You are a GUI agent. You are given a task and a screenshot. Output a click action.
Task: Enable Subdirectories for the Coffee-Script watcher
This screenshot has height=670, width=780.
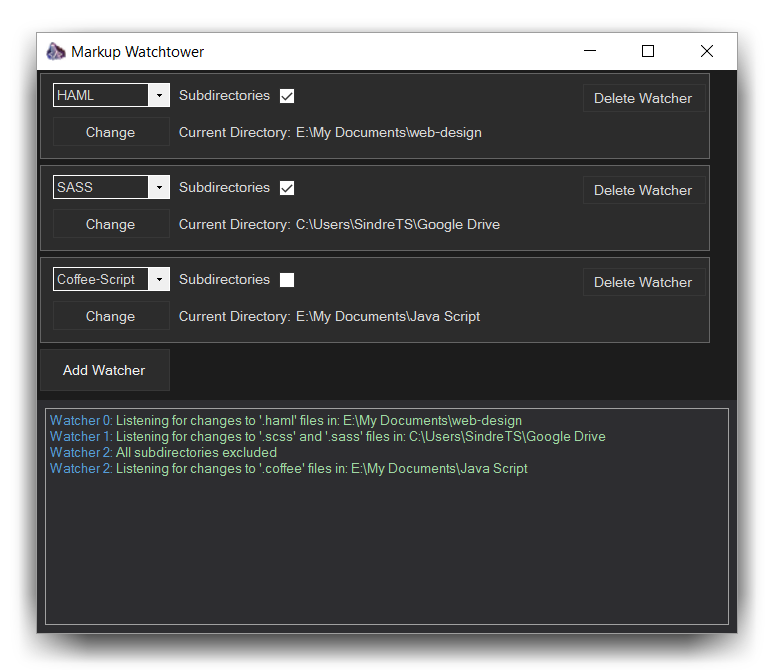(x=287, y=280)
